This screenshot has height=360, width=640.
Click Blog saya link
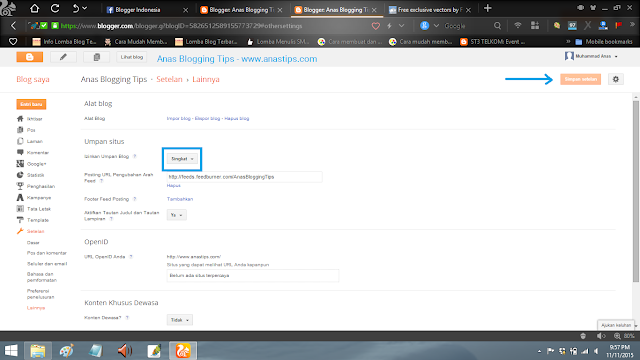pyautogui.click(x=33, y=79)
